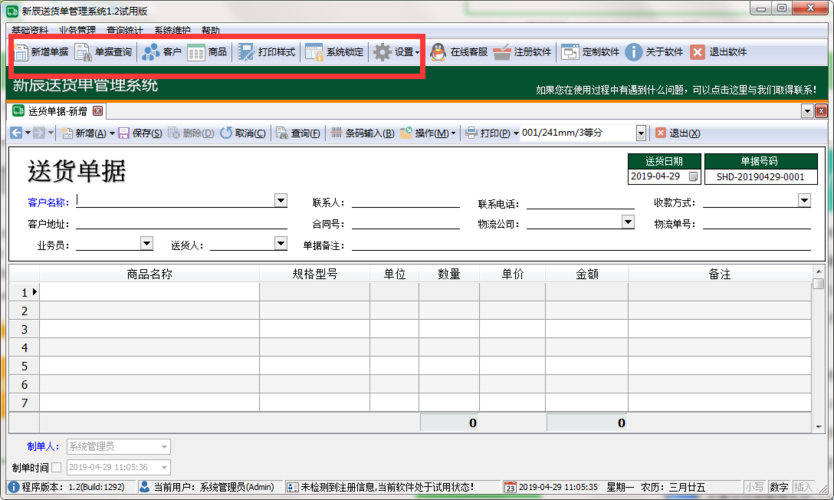Click the 系统锁定 lock icon
The height and width of the screenshot is (500, 834).
point(335,52)
